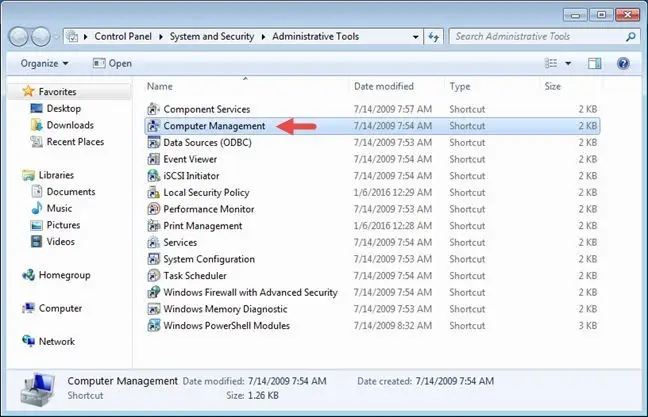
Task: Open the recent pages dropdown arrow
Action: click(56, 37)
